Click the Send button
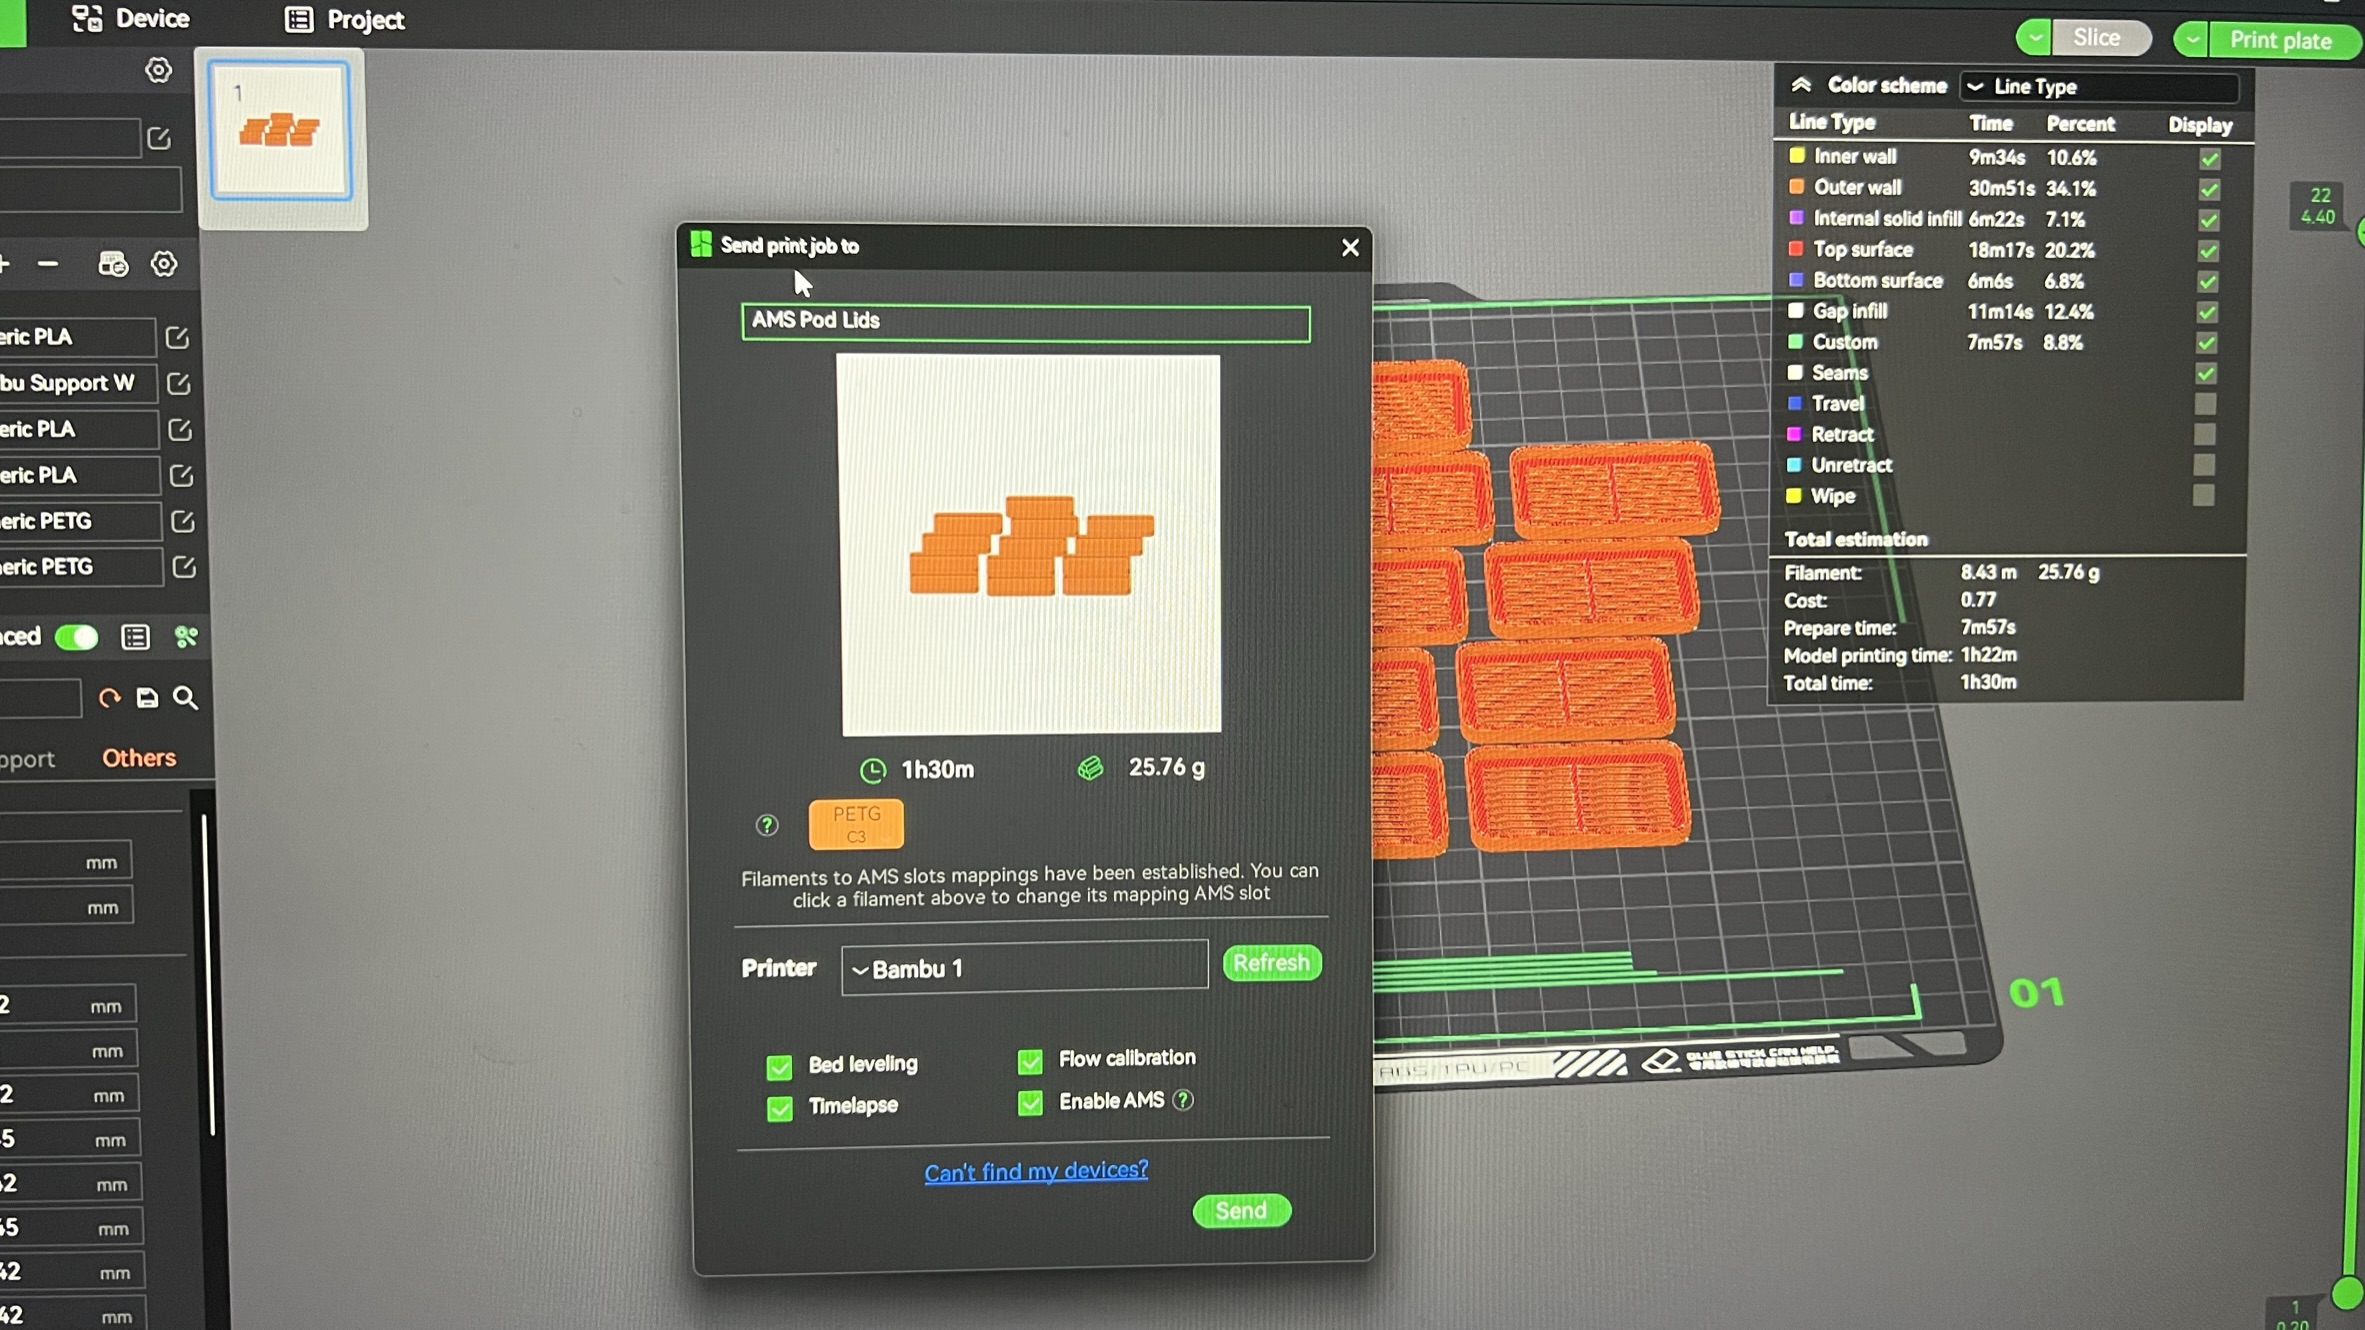This screenshot has width=2365, height=1330. coord(1241,1211)
